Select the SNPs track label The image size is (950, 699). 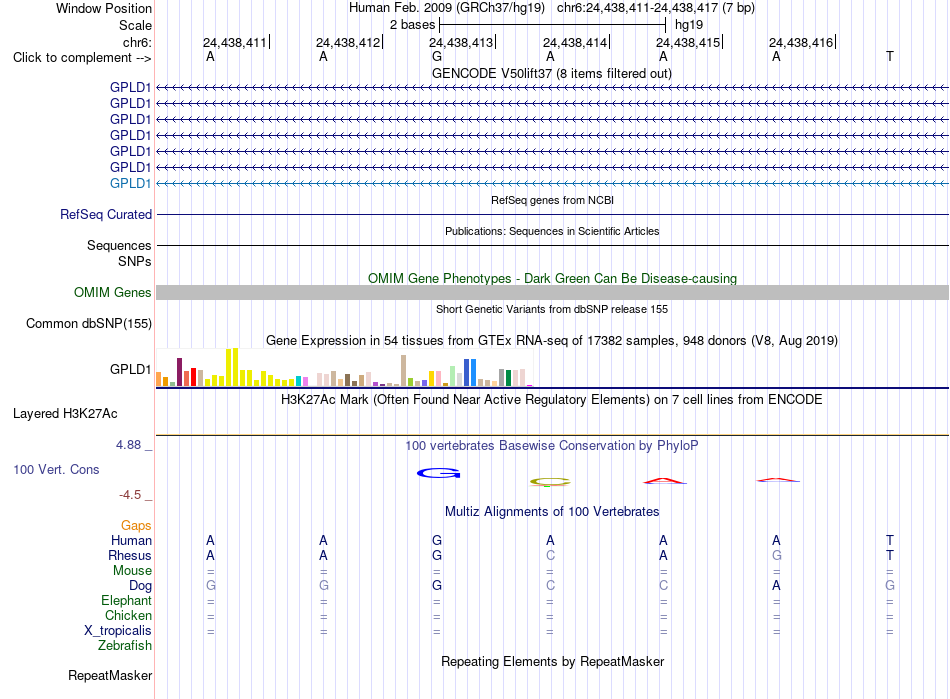click(x=135, y=261)
